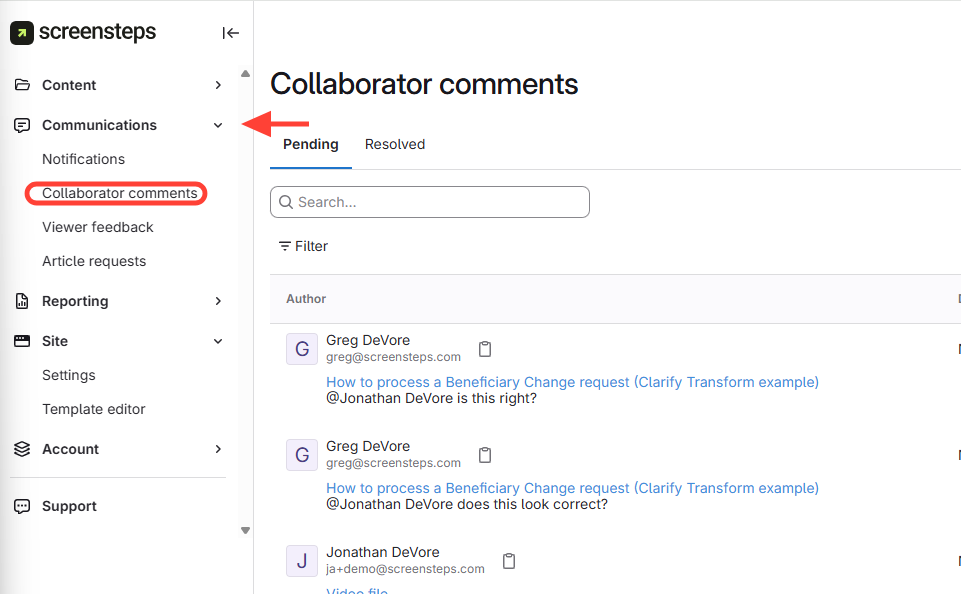
Task: Open first Beneficiary Change request article link
Action: [572, 382]
